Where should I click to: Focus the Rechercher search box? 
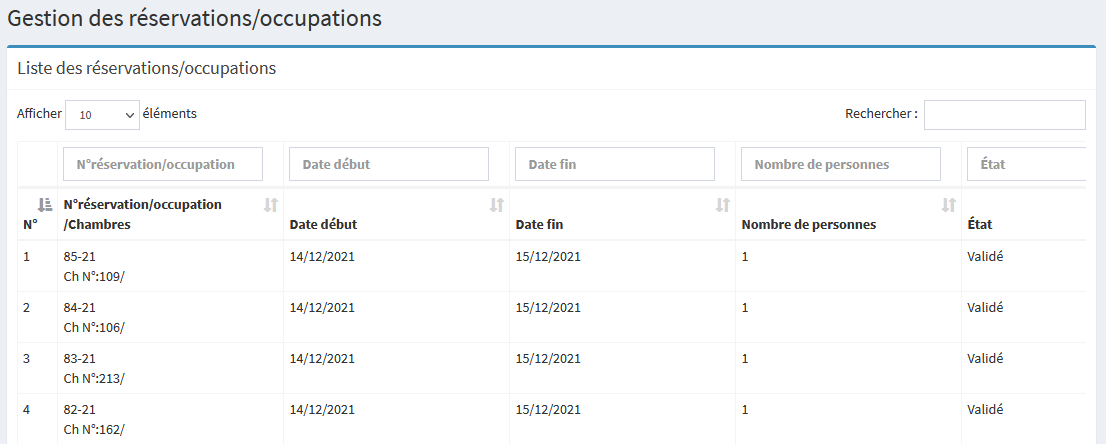pyautogui.click(x=1004, y=115)
